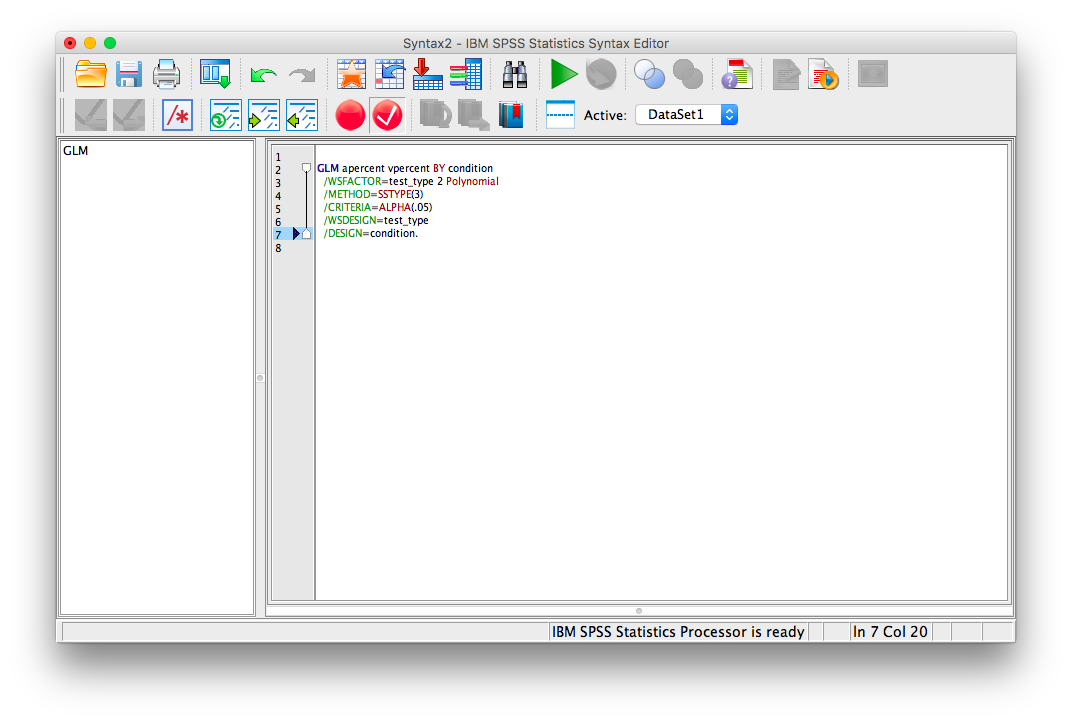The width and height of the screenshot is (1072, 723).
Task: Click the 'In 7 Col 20' status indicator
Action: 890,632
